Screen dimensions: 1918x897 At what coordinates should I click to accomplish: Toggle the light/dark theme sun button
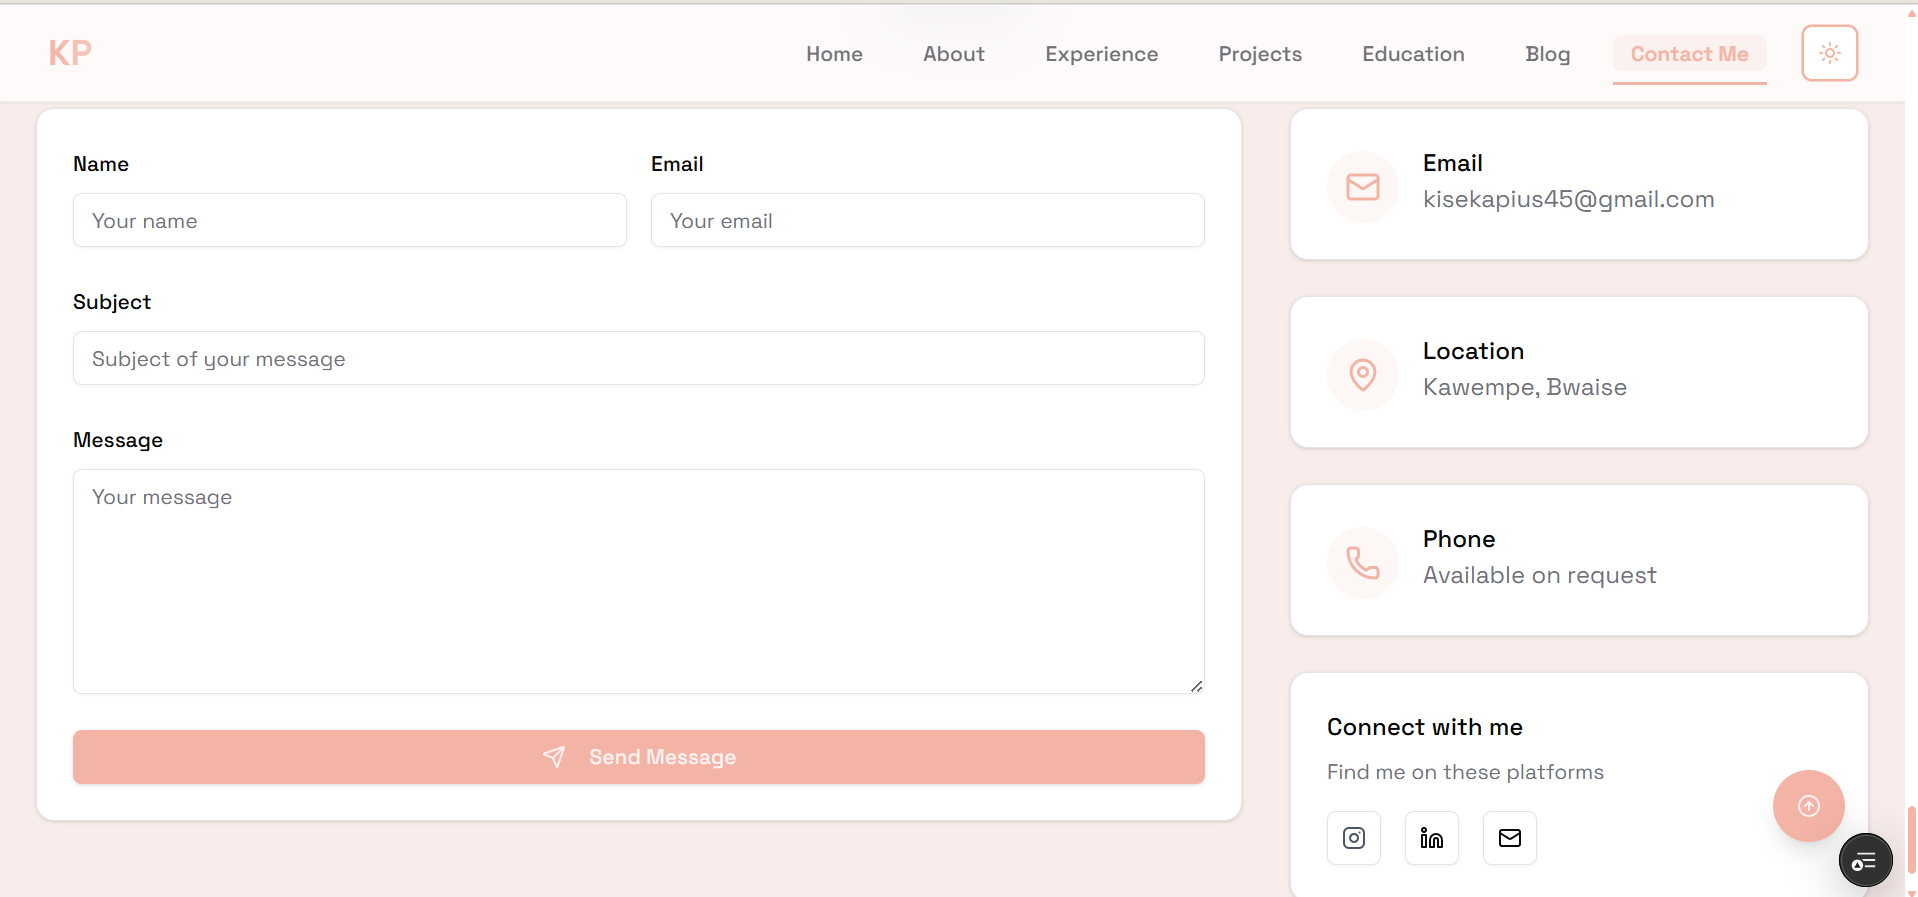point(1829,53)
